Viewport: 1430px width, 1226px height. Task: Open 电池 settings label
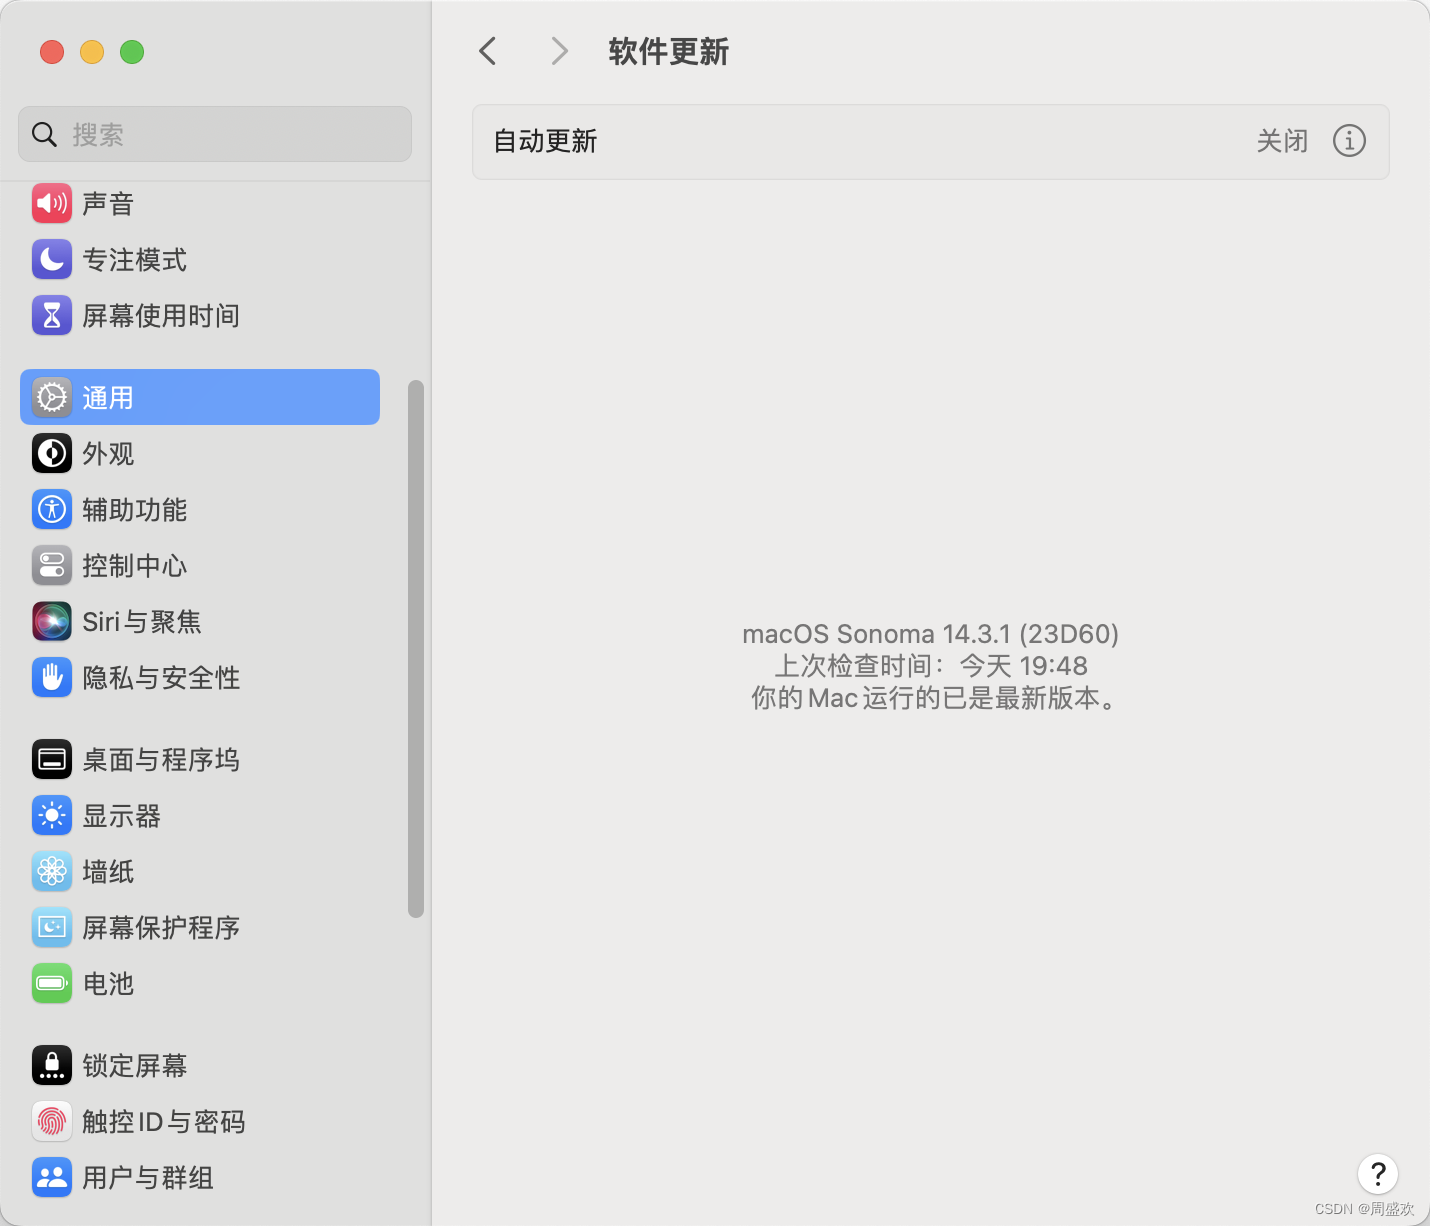point(108,984)
